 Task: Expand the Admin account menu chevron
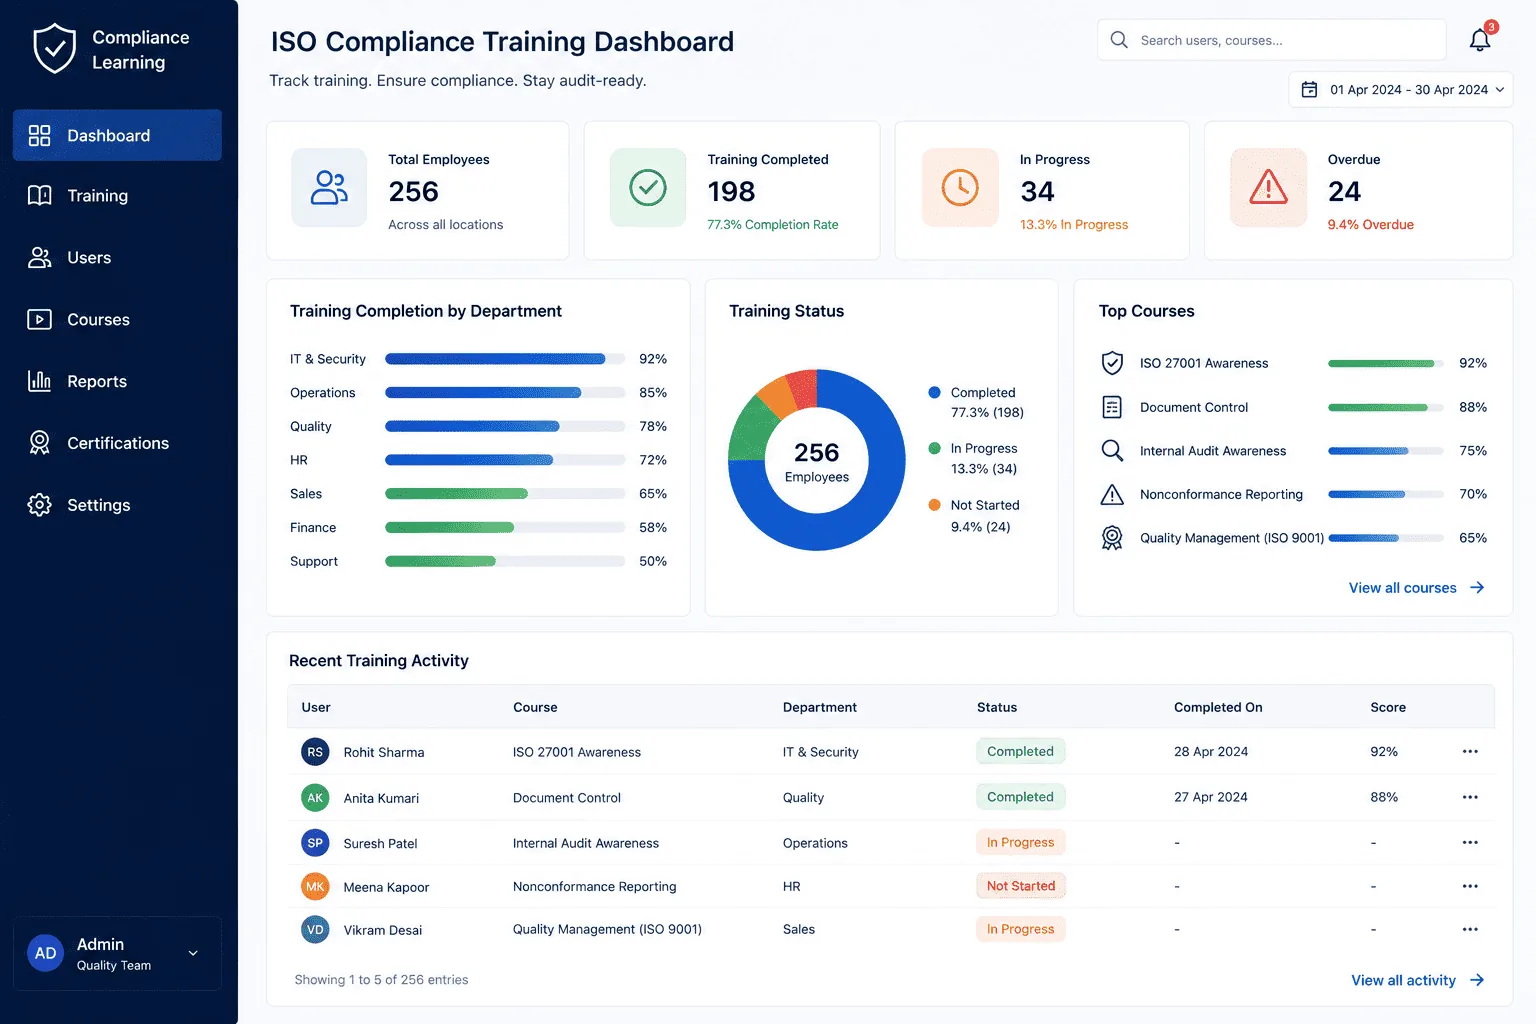coord(193,953)
